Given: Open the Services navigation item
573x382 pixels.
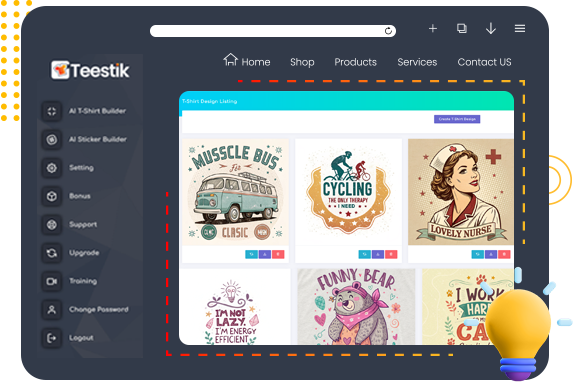Looking at the screenshot, I should 417,62.
